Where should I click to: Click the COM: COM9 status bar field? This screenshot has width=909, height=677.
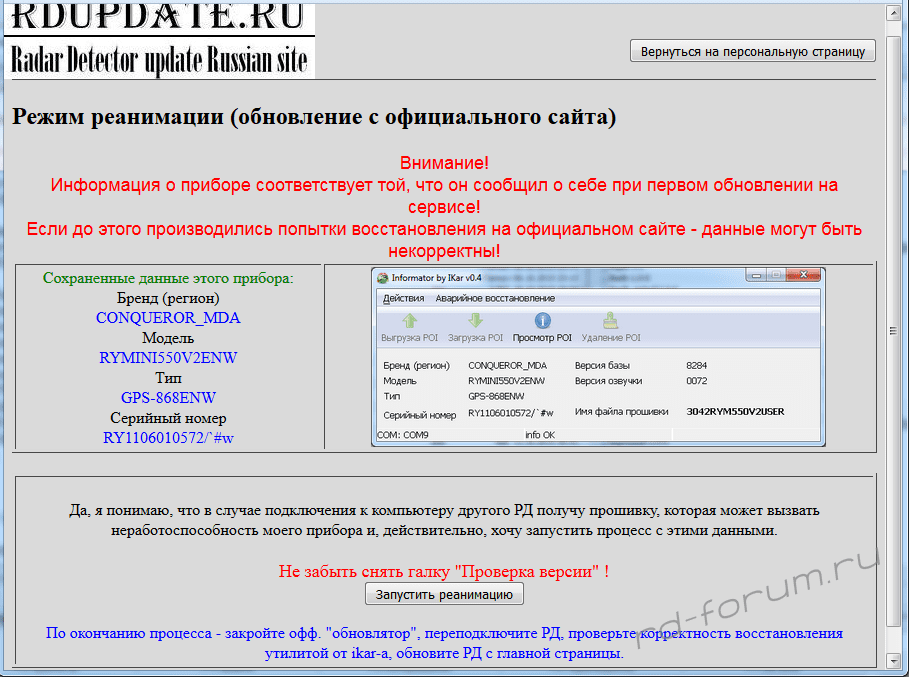pyautogui.click(x=403, y=435)
